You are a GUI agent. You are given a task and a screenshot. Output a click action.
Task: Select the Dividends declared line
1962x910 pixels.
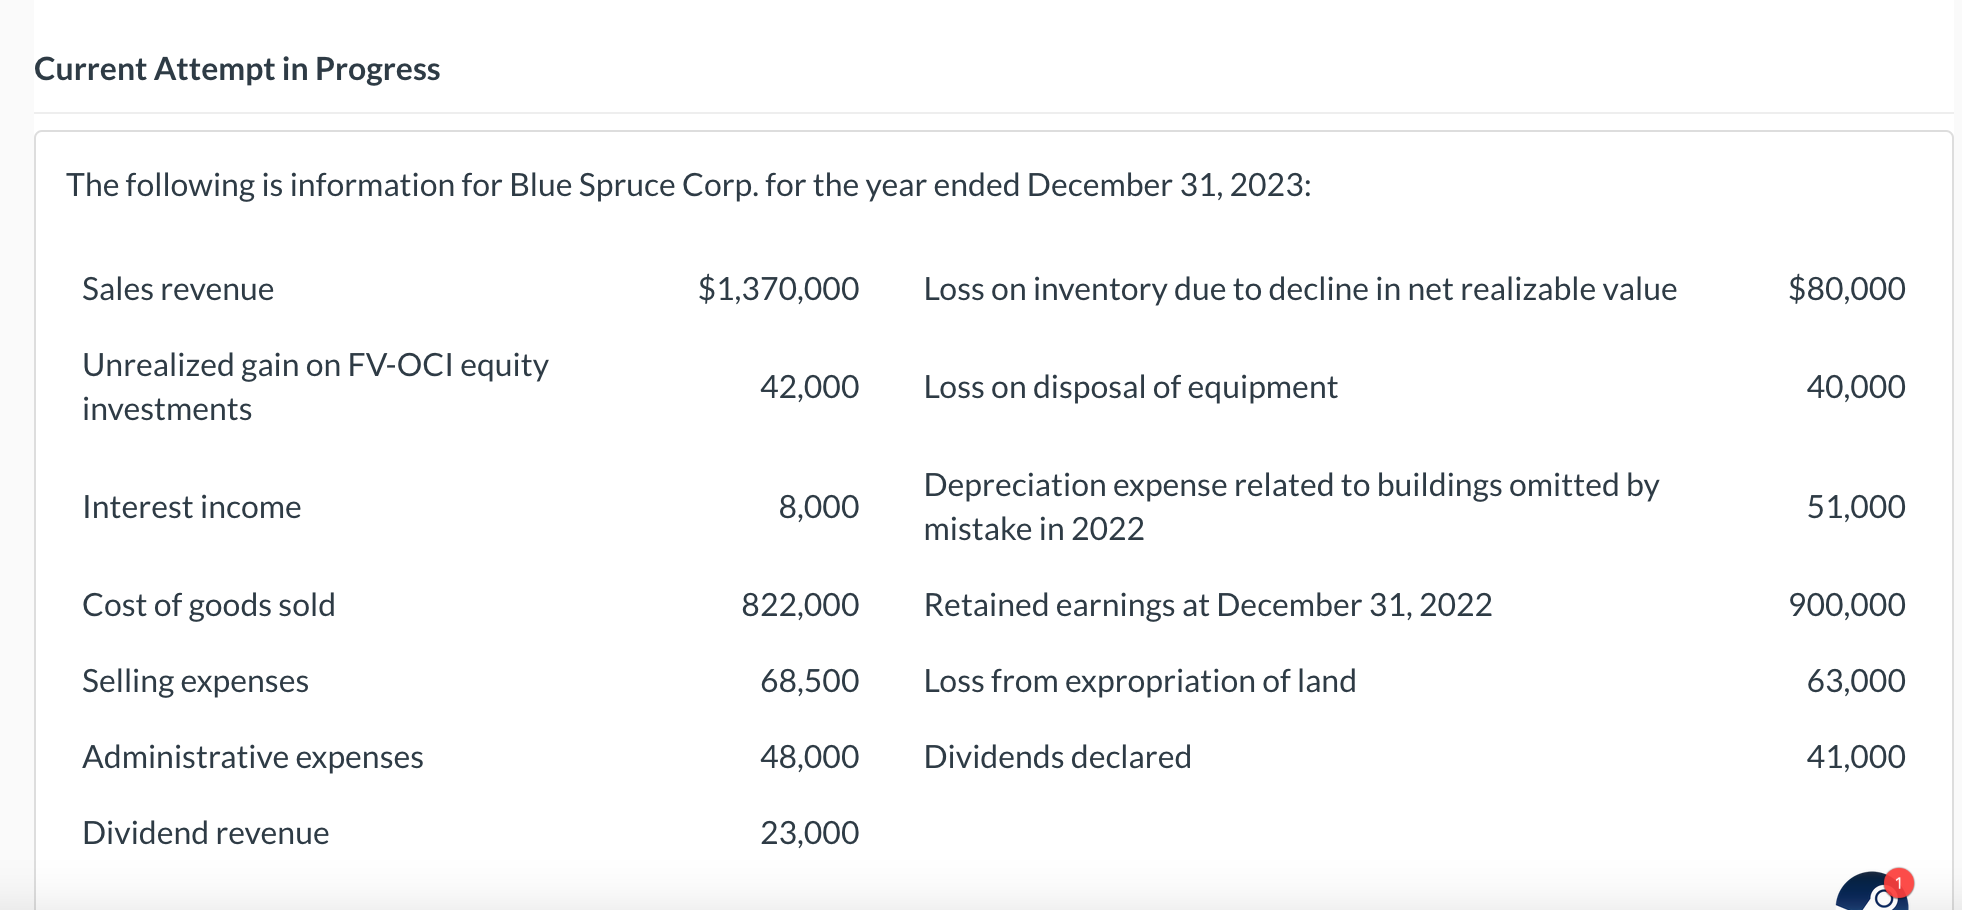pyautogui.click(x=1056, y=757)
